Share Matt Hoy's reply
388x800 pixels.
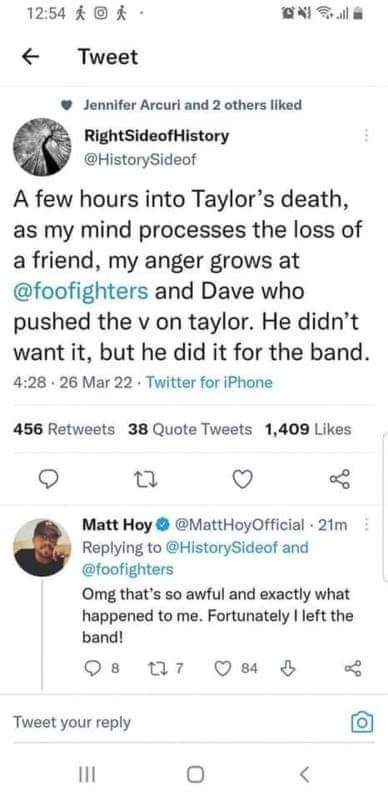pyautogui.click(x=352, y=668)
